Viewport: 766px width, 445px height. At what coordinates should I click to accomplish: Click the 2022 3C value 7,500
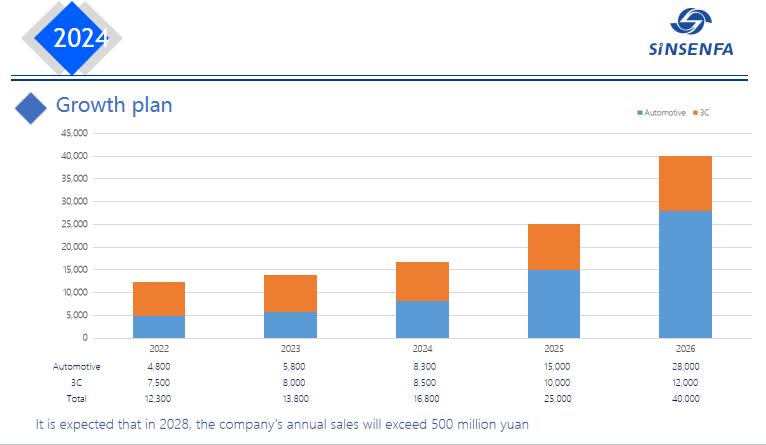coord(159,382)
